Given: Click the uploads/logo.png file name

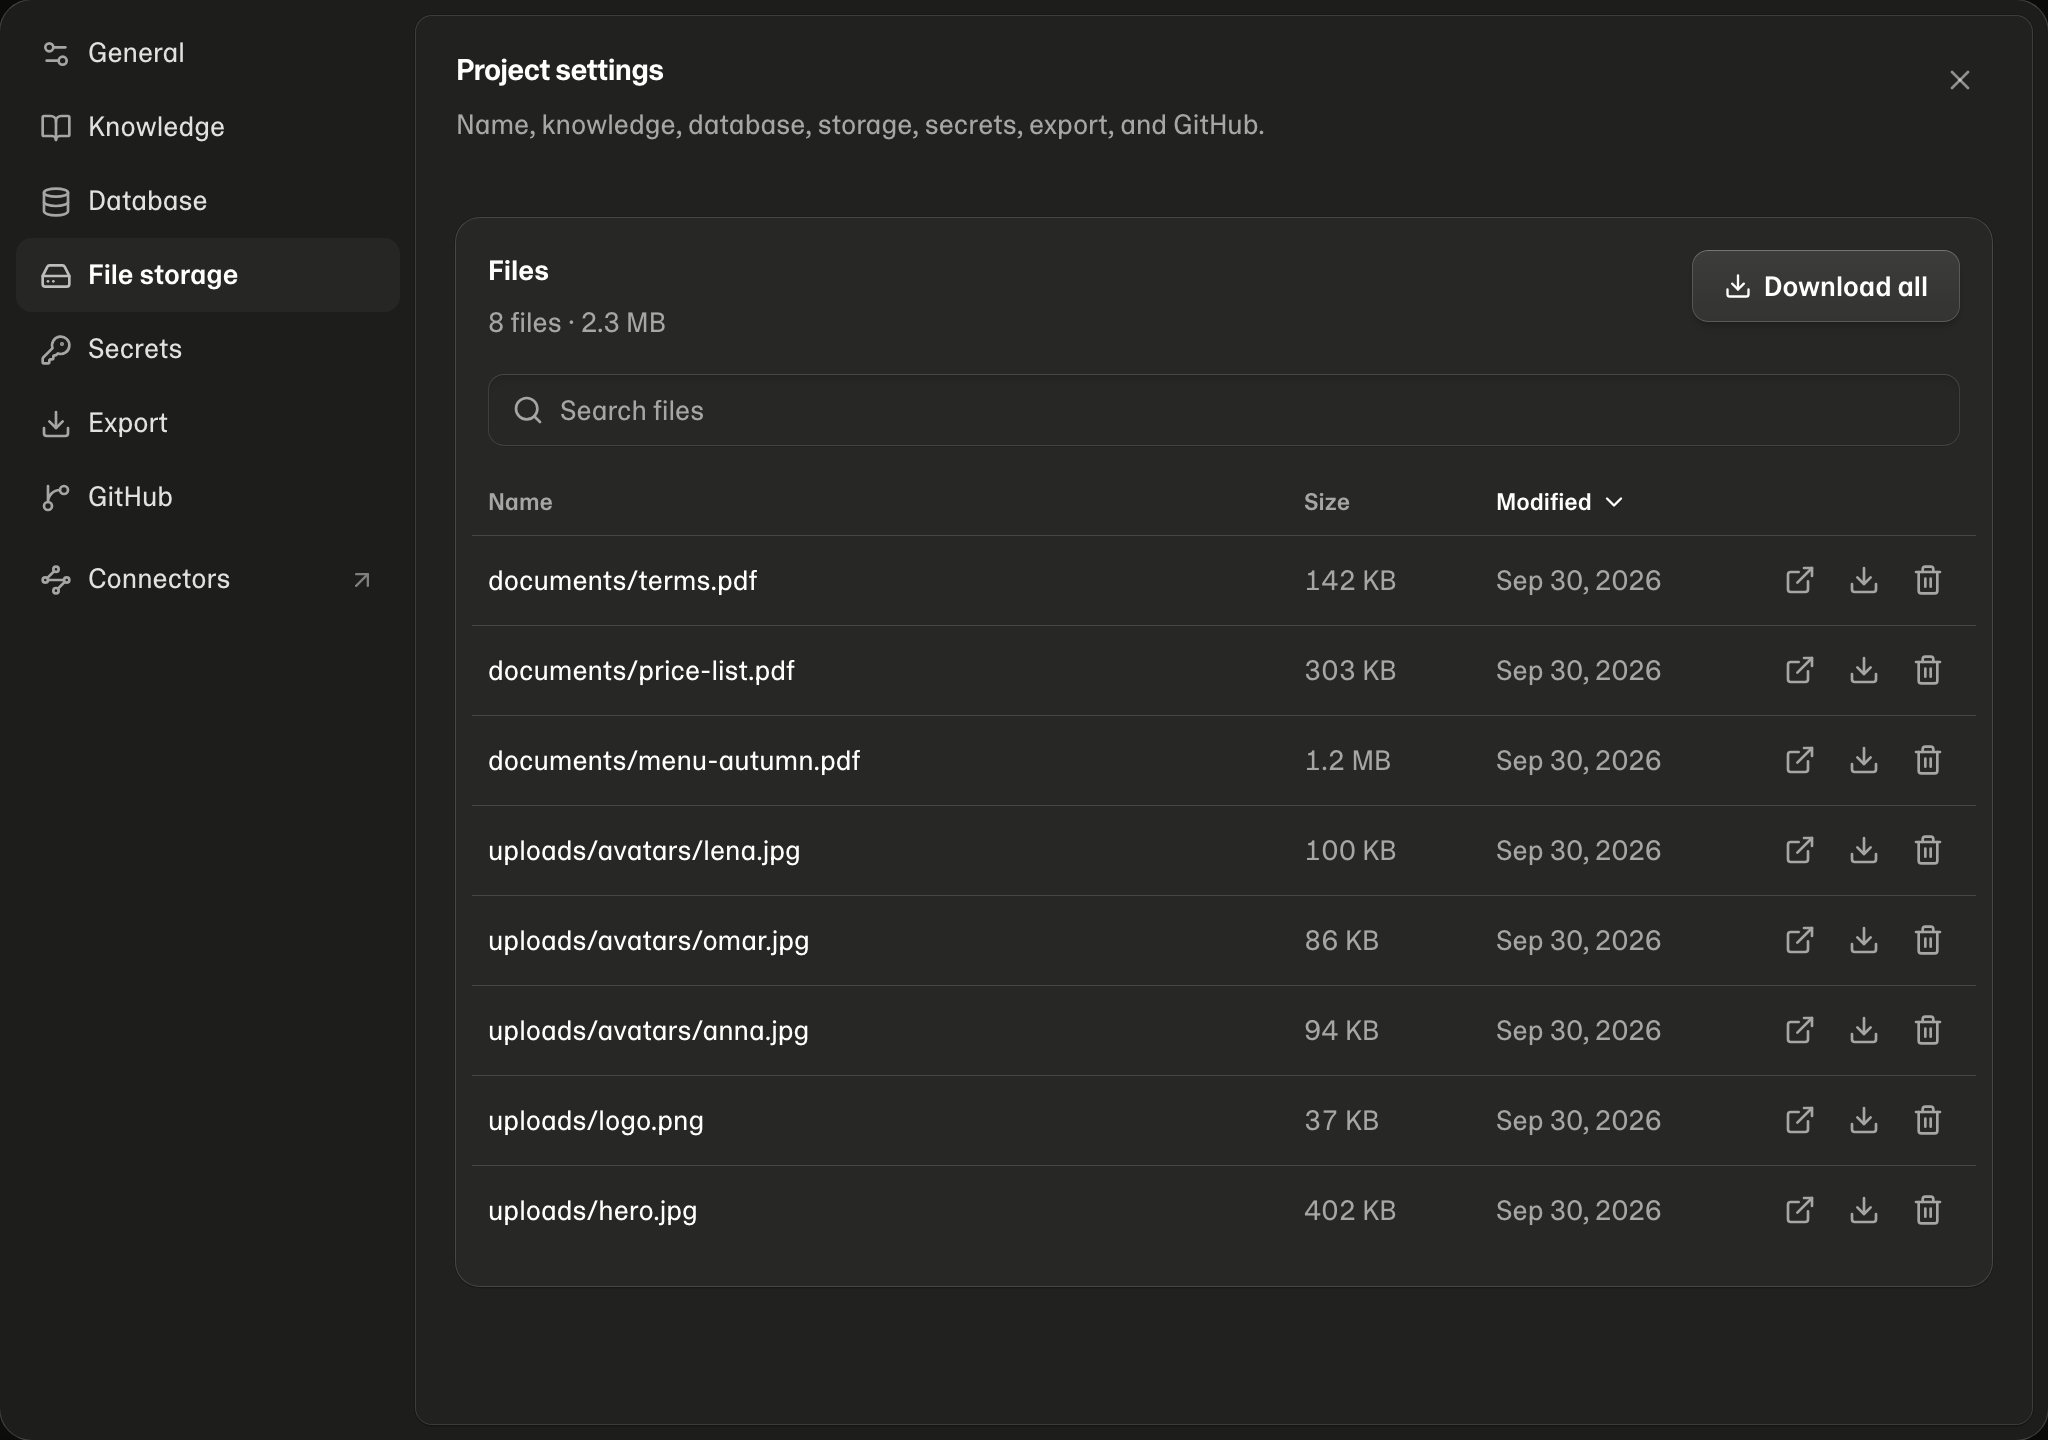Looking at the screenshot, I should [596, 1121].
